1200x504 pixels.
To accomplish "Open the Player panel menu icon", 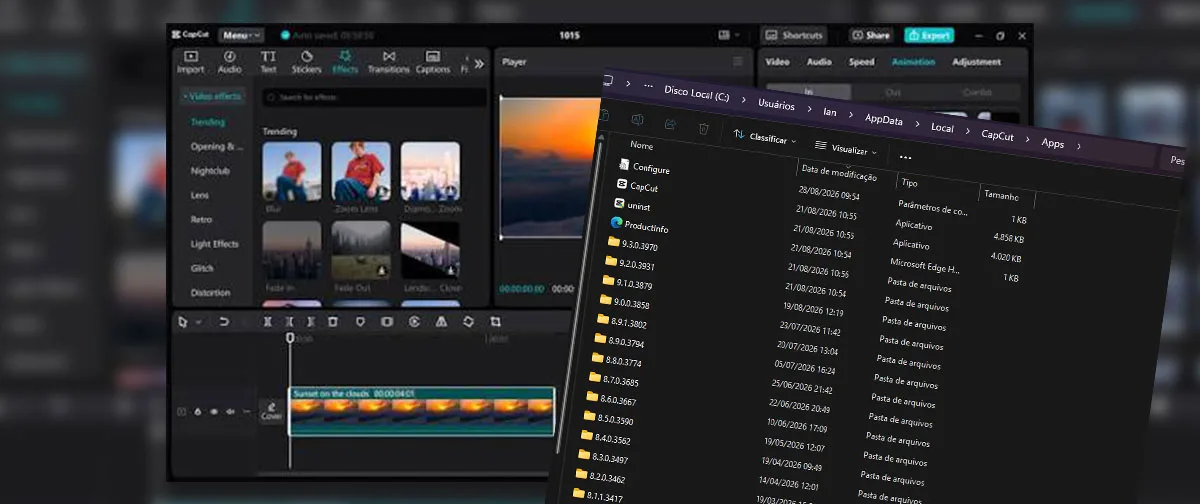I will [x=738, y=62].
